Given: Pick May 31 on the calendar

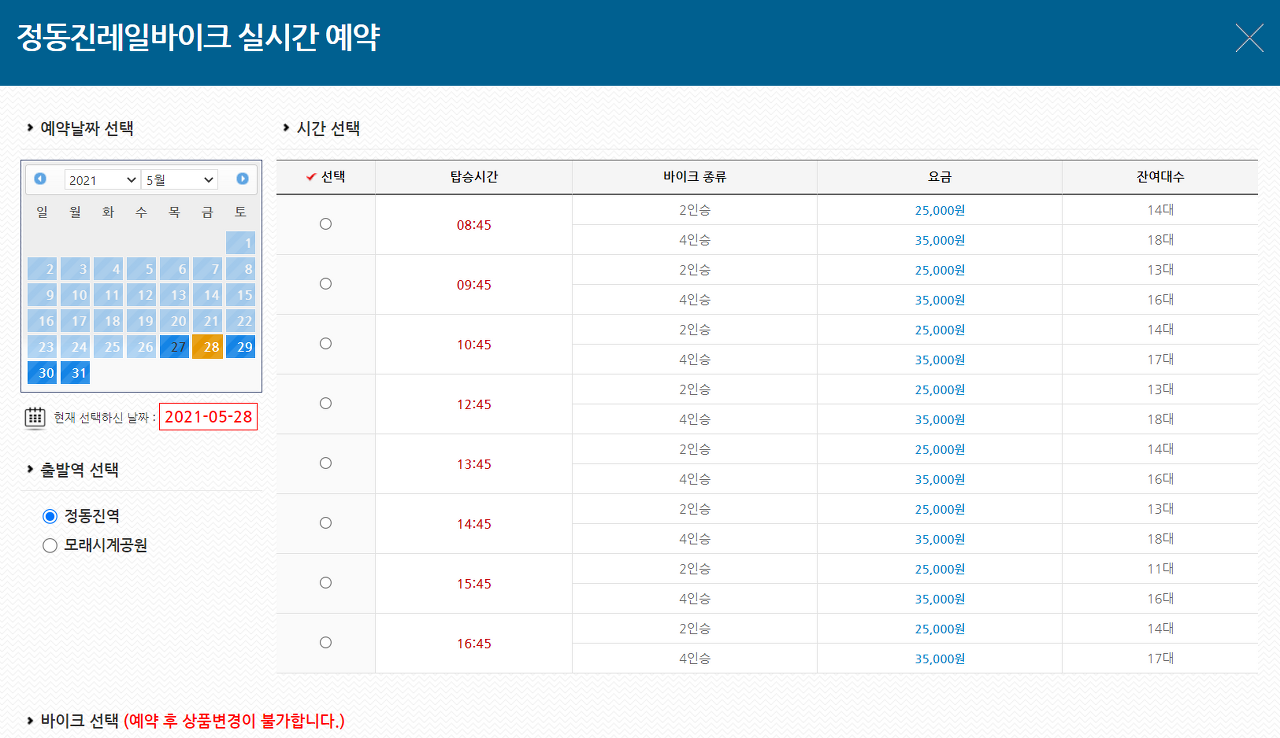Looking at the screenshot, I should 75,373.
